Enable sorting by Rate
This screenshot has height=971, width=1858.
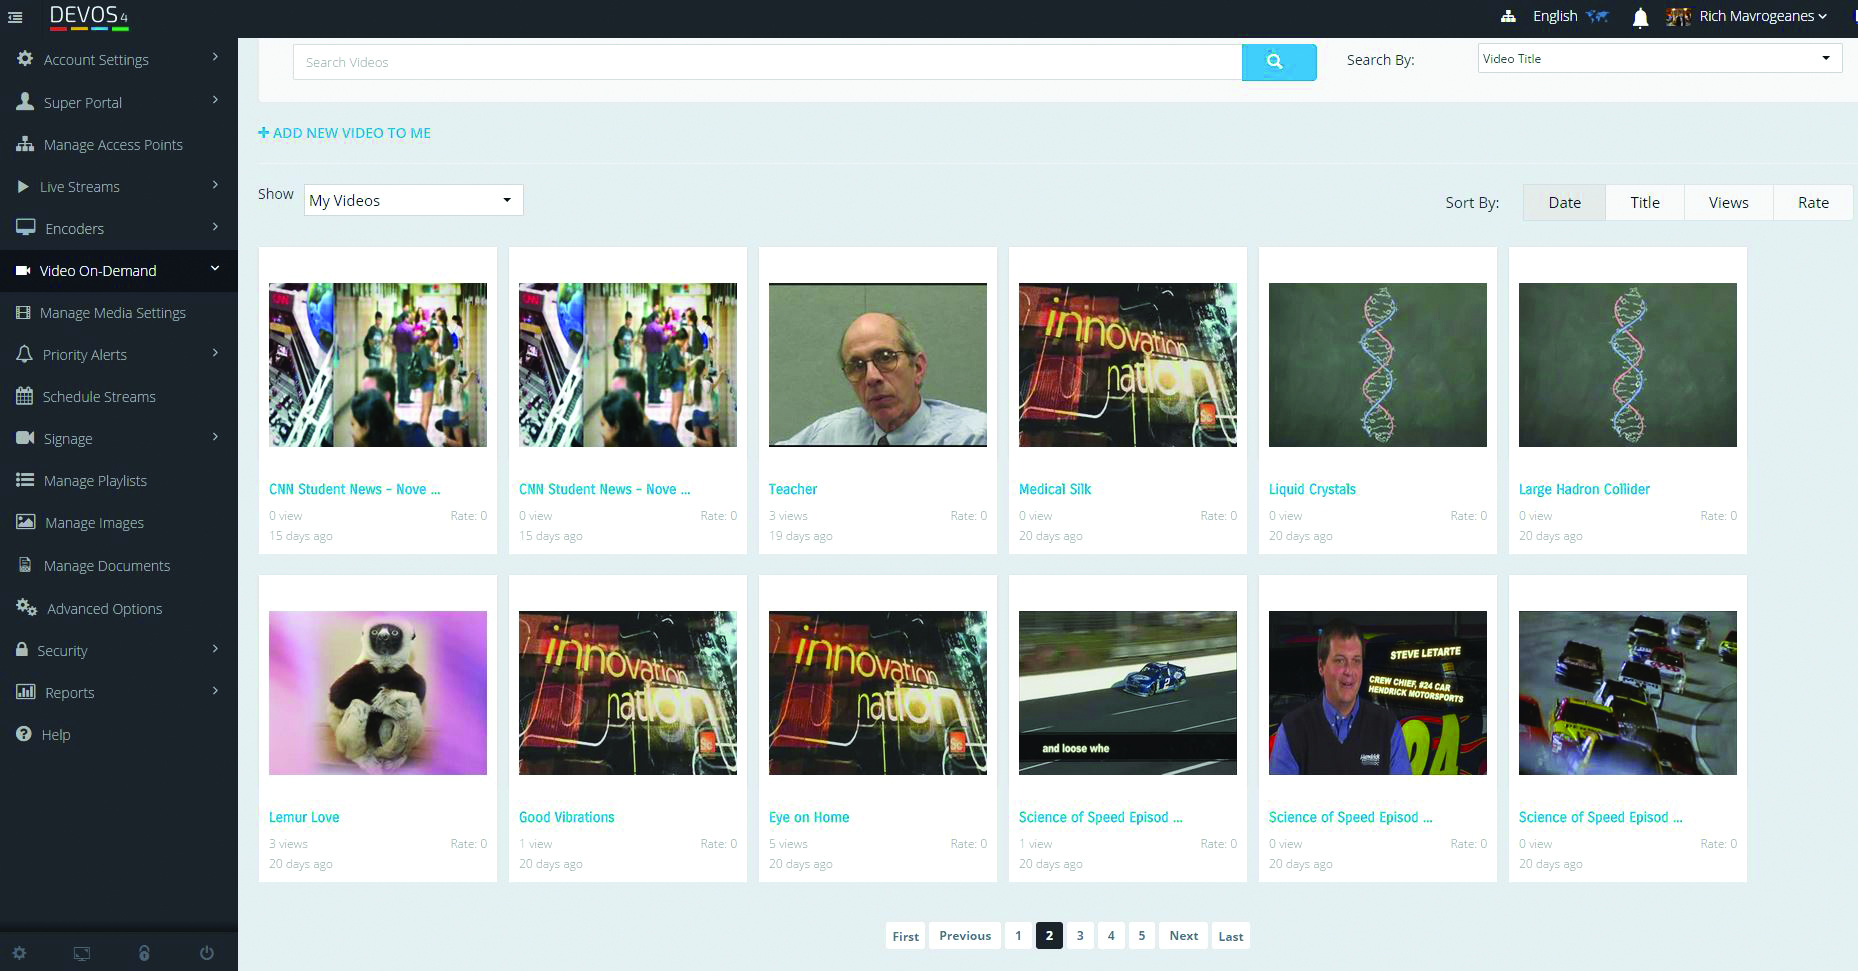[1813, 202]
